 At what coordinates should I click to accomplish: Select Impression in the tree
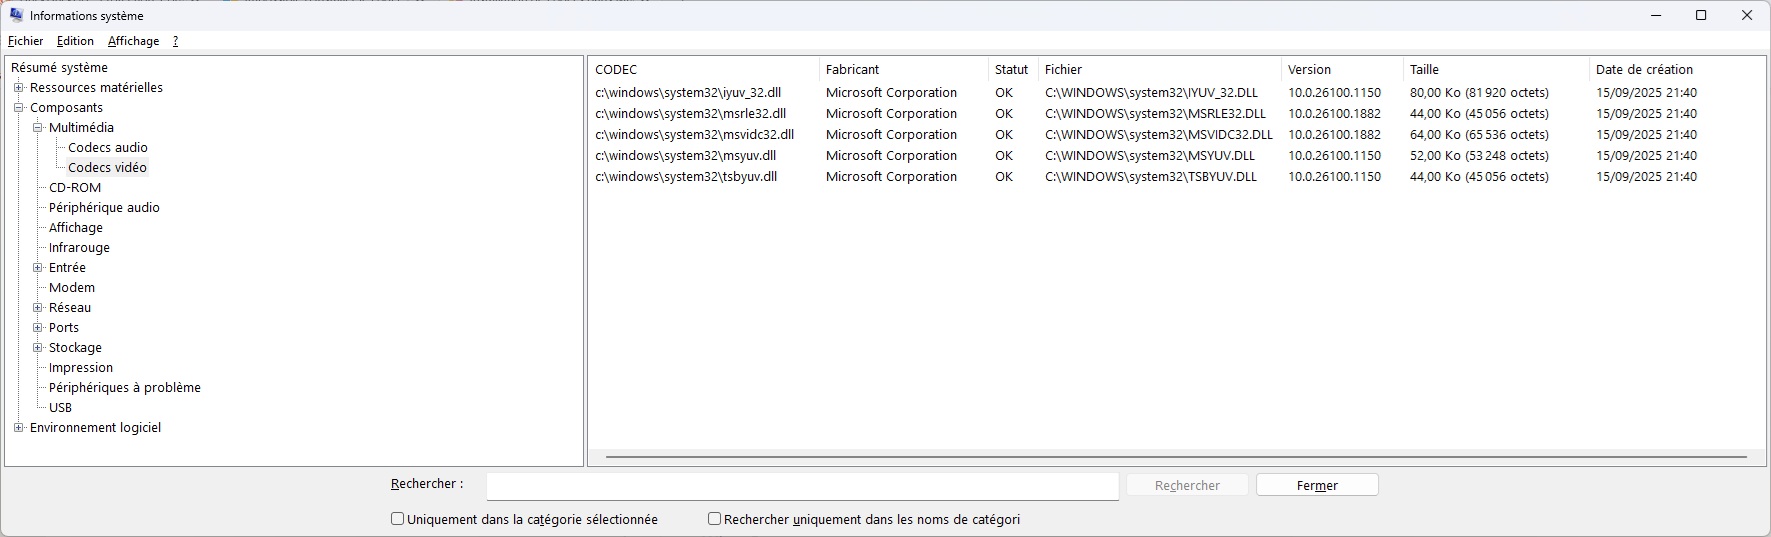(81, 367)
